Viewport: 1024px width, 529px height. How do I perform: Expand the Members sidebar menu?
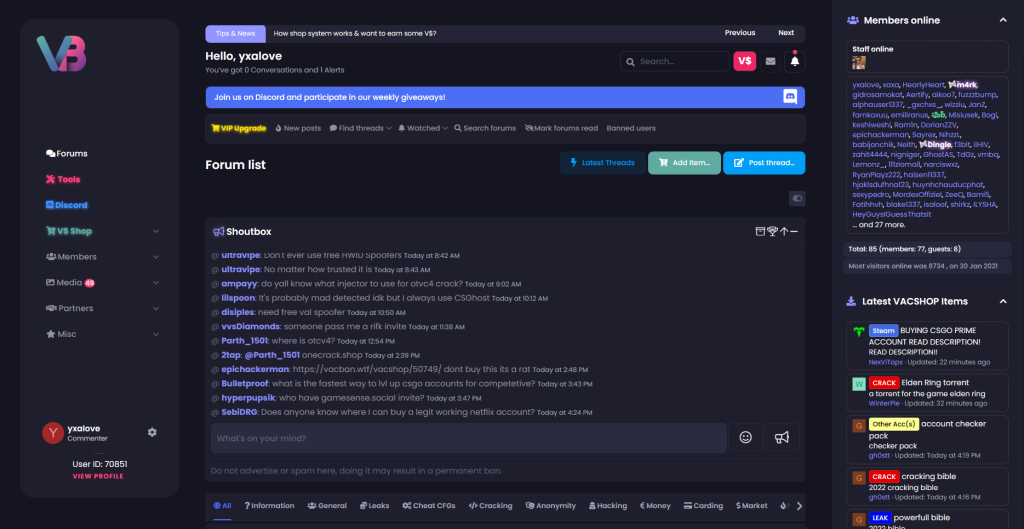[156, 257]
